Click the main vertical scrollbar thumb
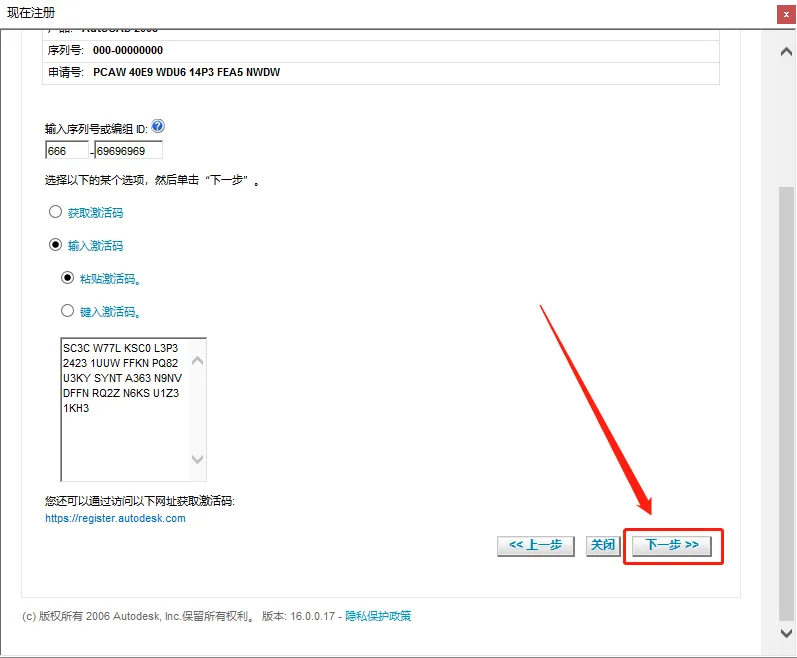The image size is (797, 658). [786, 404]
